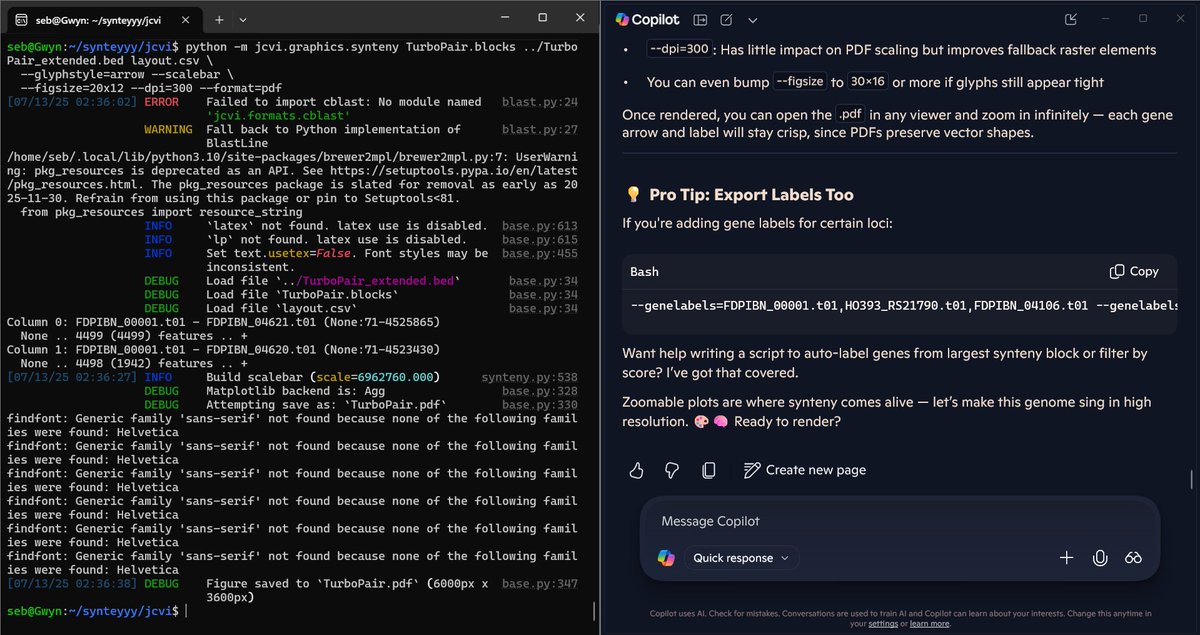Maximize the terminal window
The image size is (1200, 635).
pyautogui.click(x=542, y=18)
